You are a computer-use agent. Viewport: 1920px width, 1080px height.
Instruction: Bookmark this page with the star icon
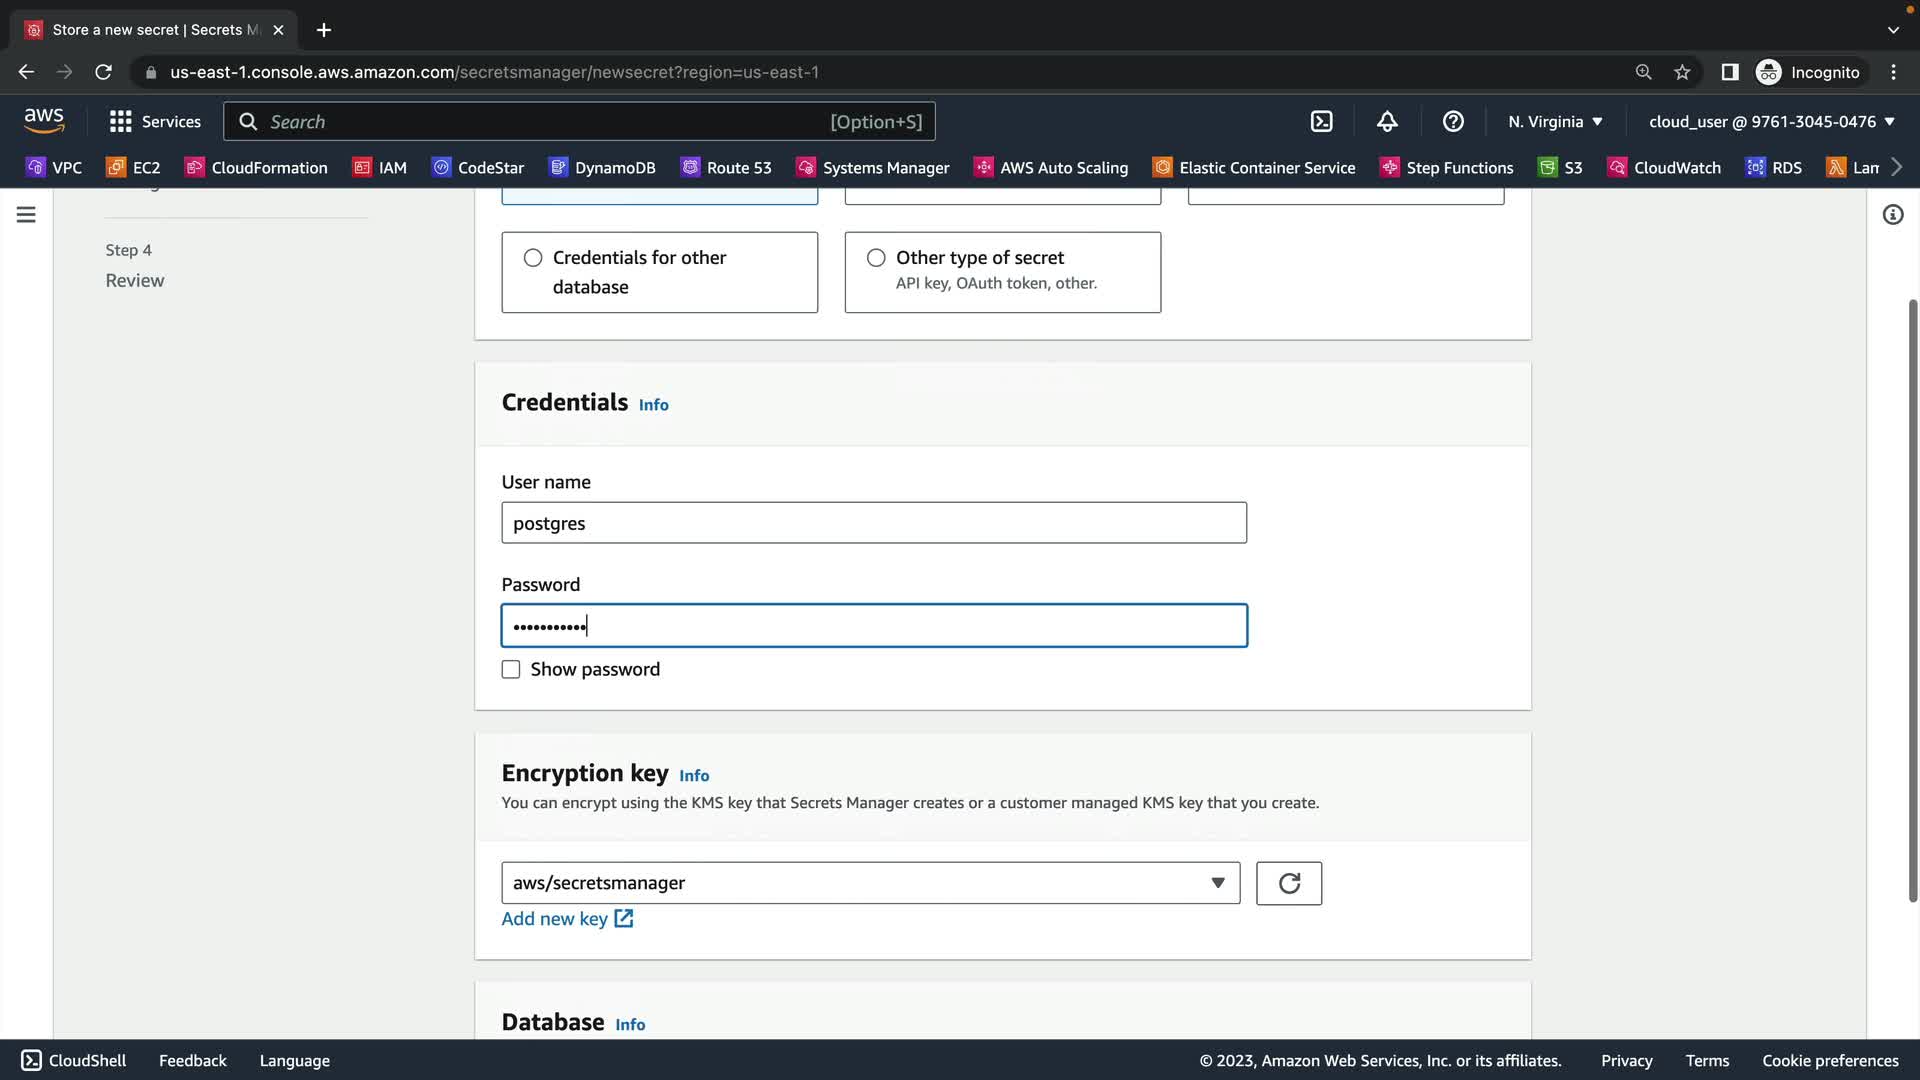coord(1682,72)
